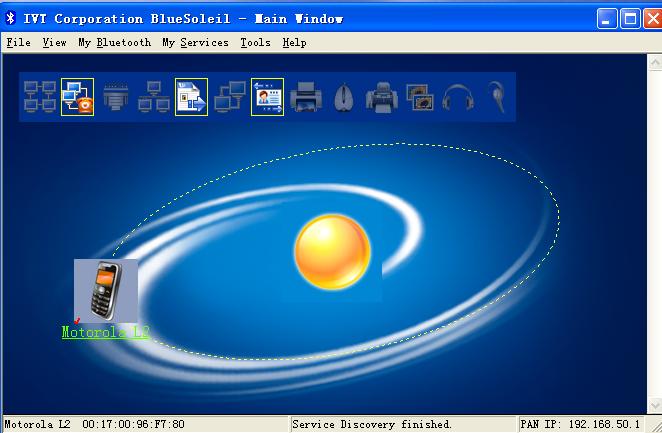
Task: Select the Serial Port service icon
Action: click(116, 97)
